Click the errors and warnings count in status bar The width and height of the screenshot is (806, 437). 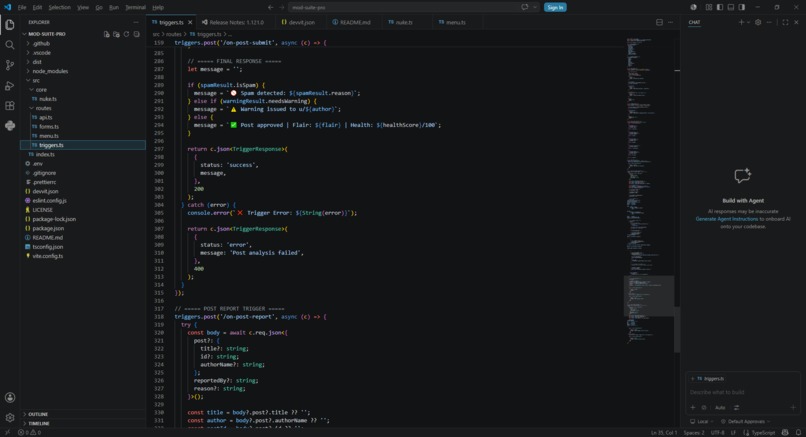pyautogui.click(x=29, y=432)
